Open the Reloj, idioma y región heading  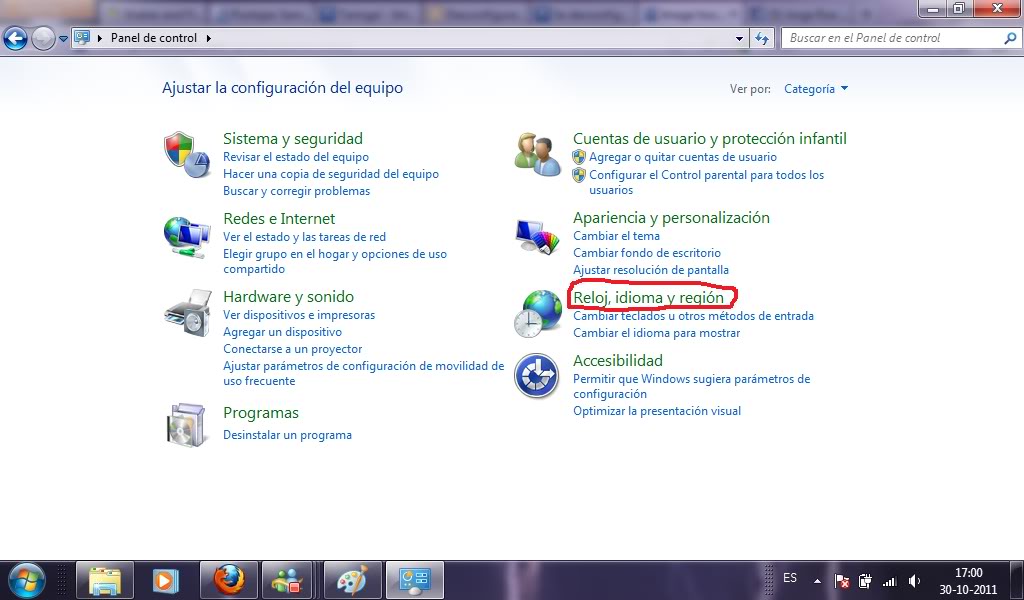[648, 298]
